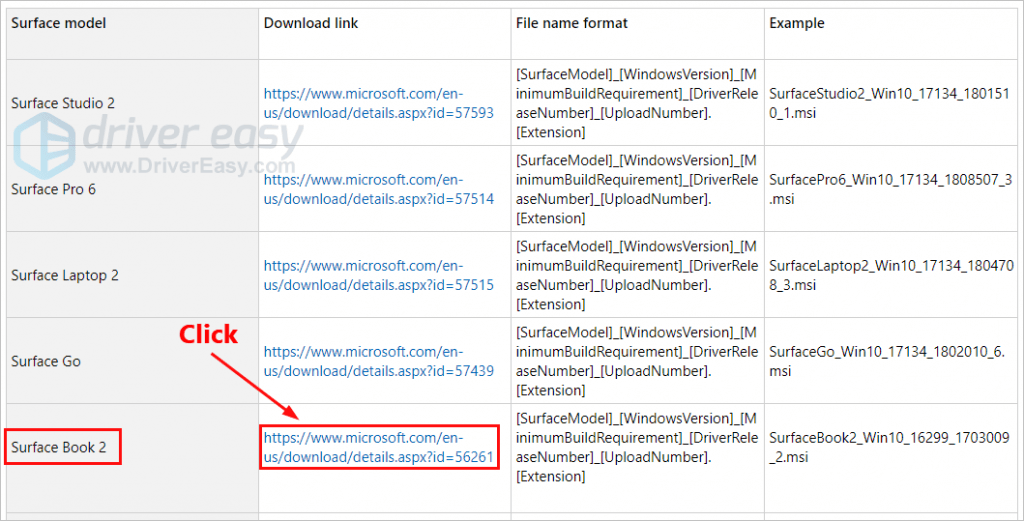Open the Surface Go download link
Image resolution: width=1024 pixels, height=521 pixels.
coord(378,361)
